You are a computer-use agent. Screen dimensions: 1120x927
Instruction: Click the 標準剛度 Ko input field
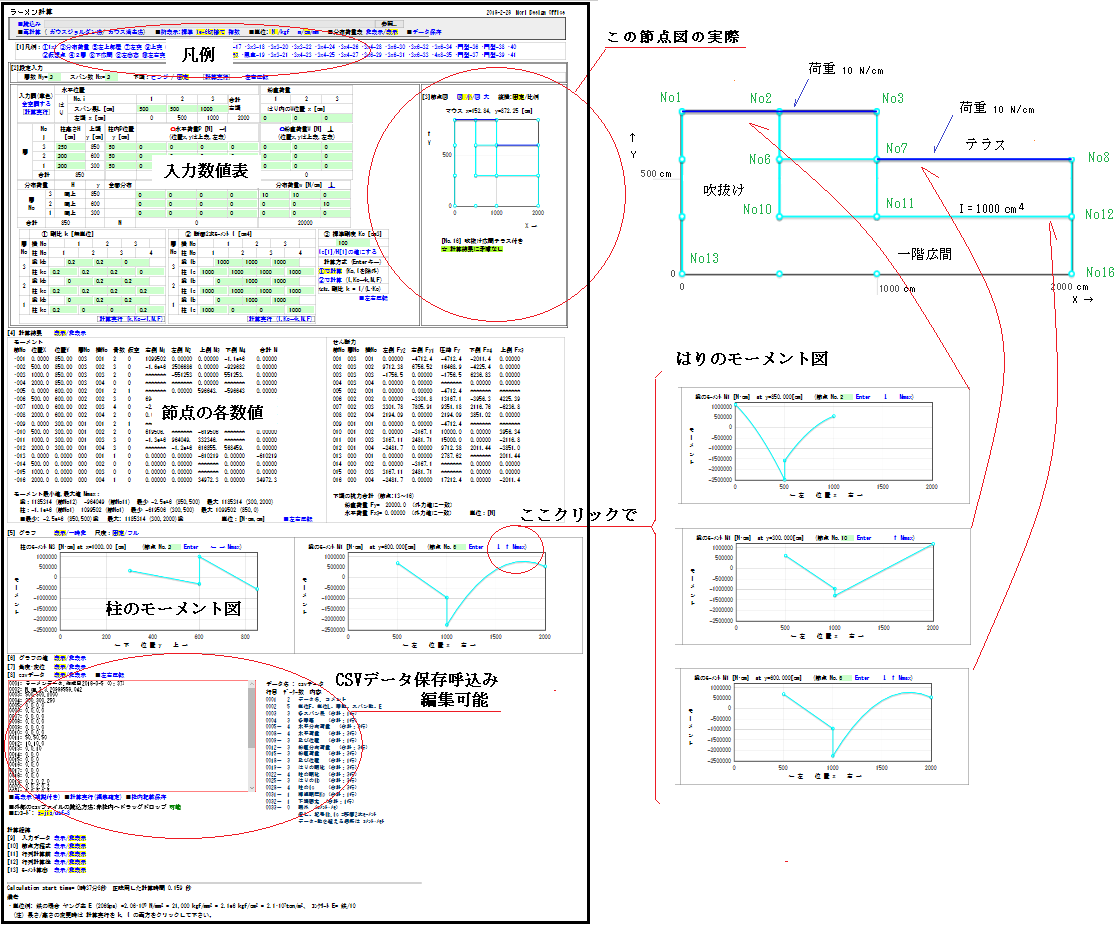(x=353, y=243)
